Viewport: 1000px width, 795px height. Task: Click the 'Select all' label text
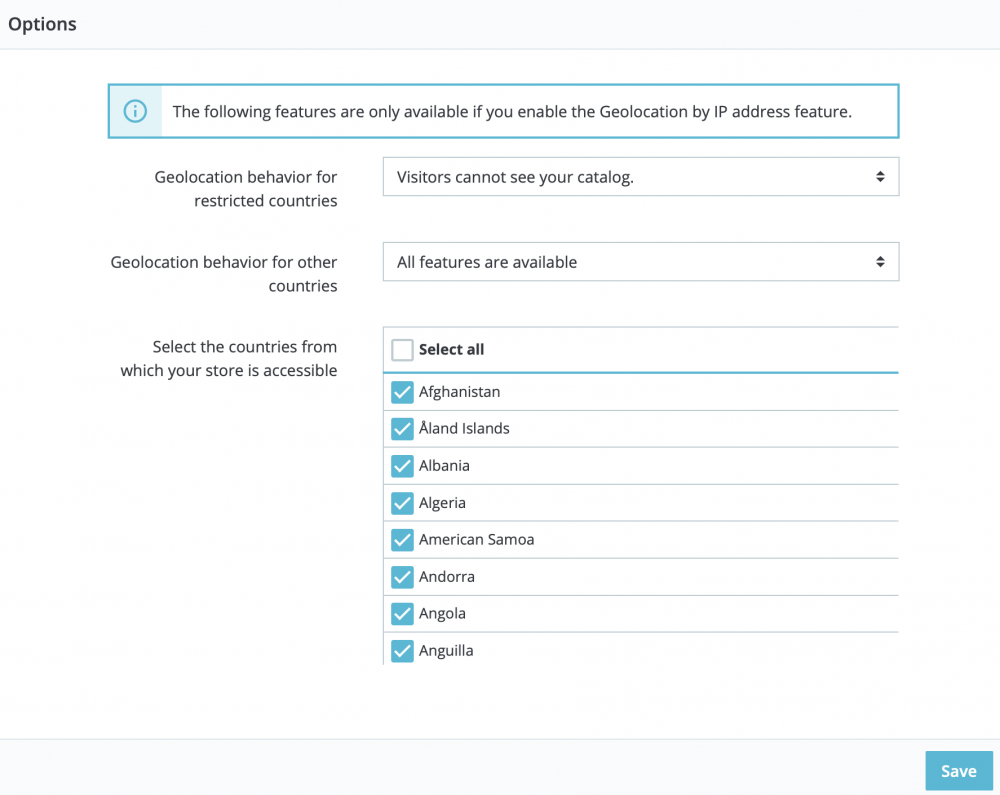click(x=451, y=350)
